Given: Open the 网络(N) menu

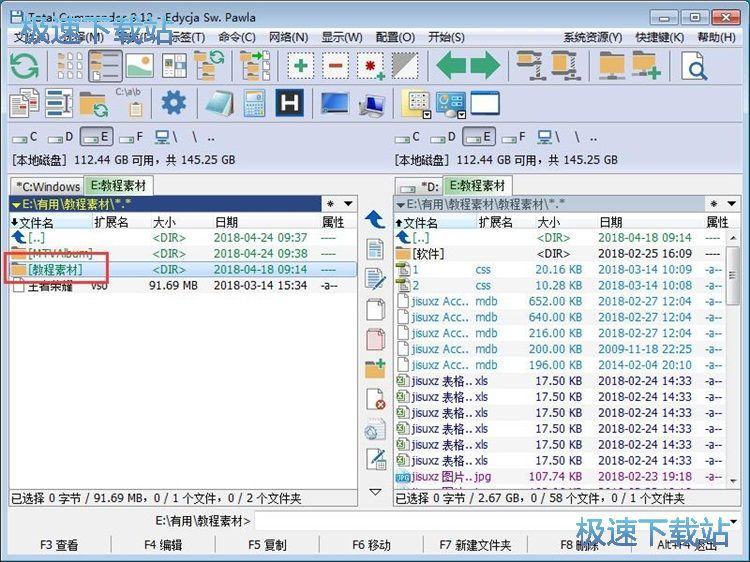Looking at the screenshot, I should (x=288, y=37).
